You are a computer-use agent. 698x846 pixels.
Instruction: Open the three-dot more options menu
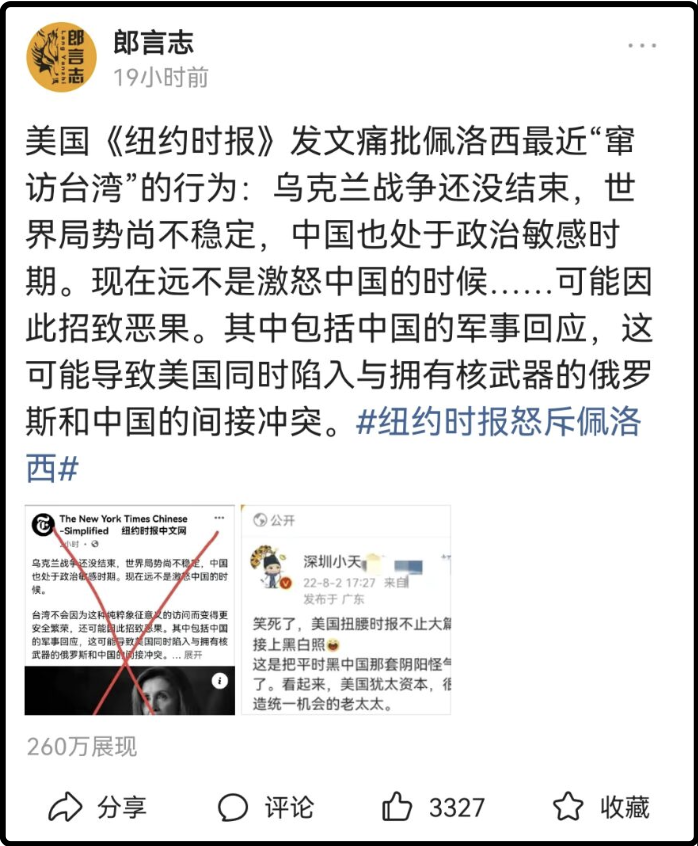(x=642, y=46)
